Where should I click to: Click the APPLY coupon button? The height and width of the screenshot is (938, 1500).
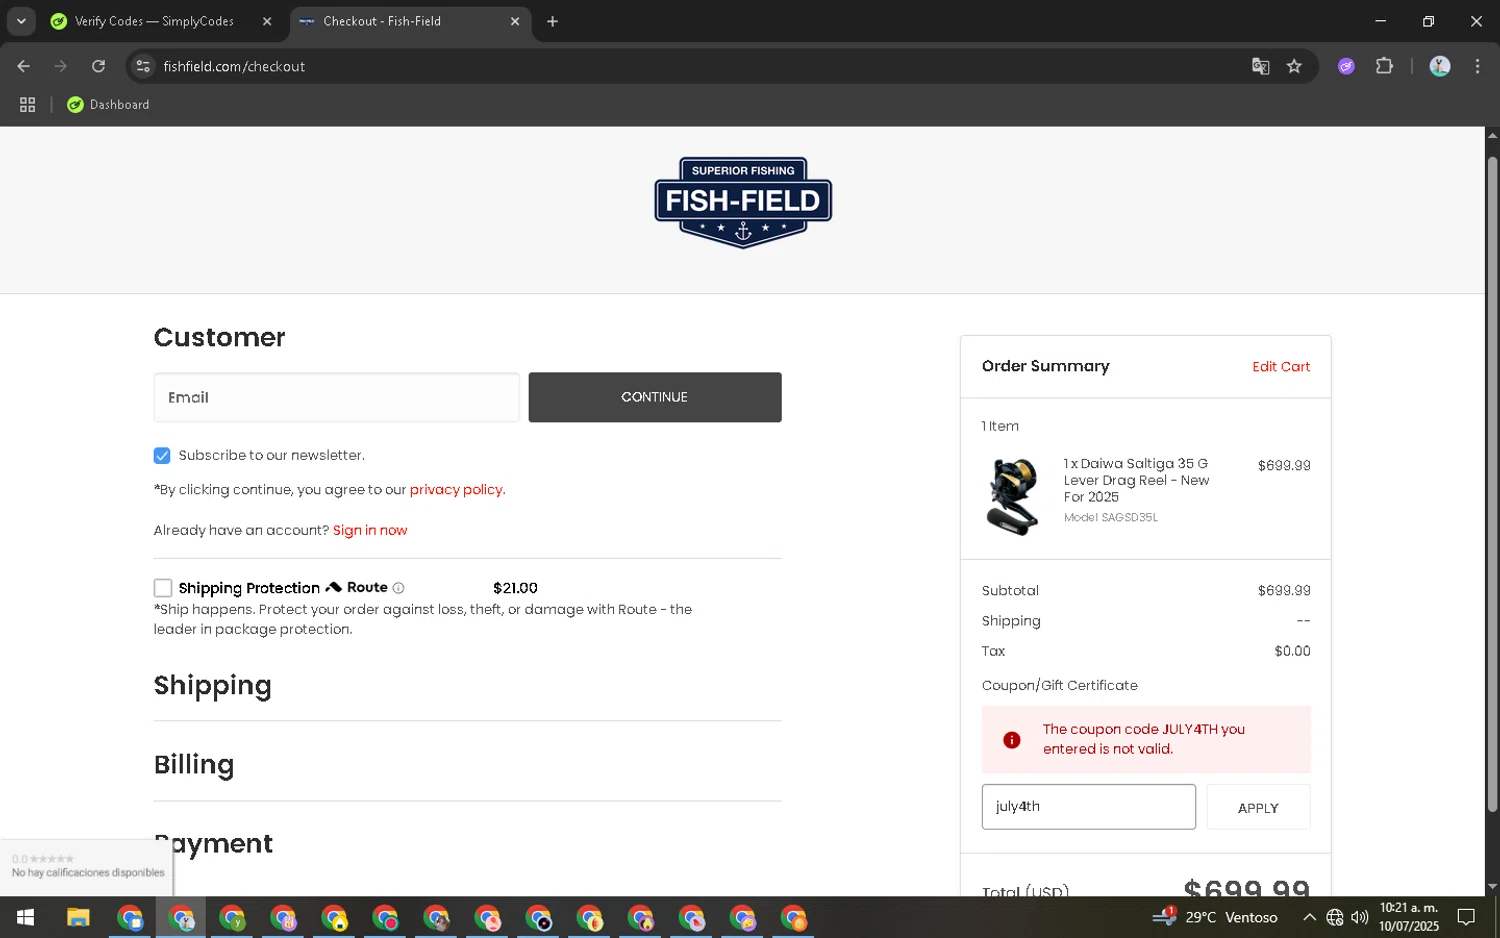pyautogui.click(x=1258, y=808)
